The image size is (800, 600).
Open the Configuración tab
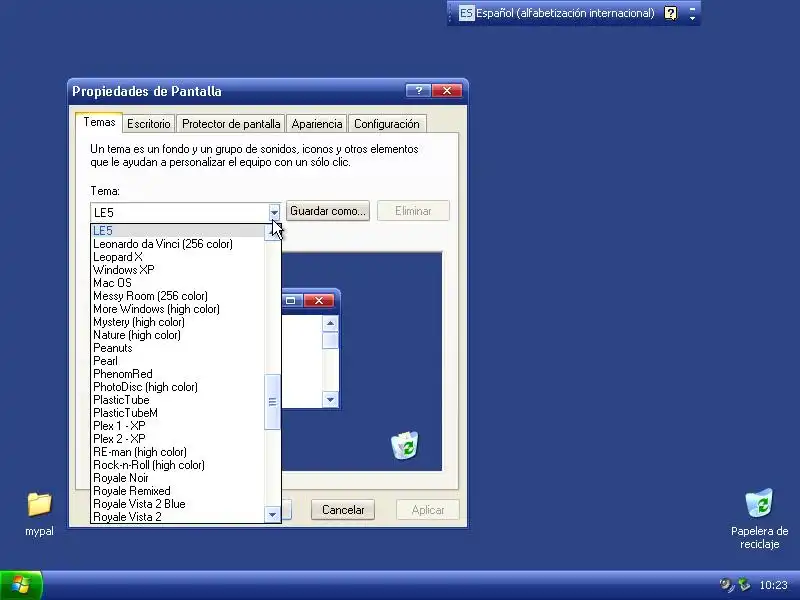387,124
